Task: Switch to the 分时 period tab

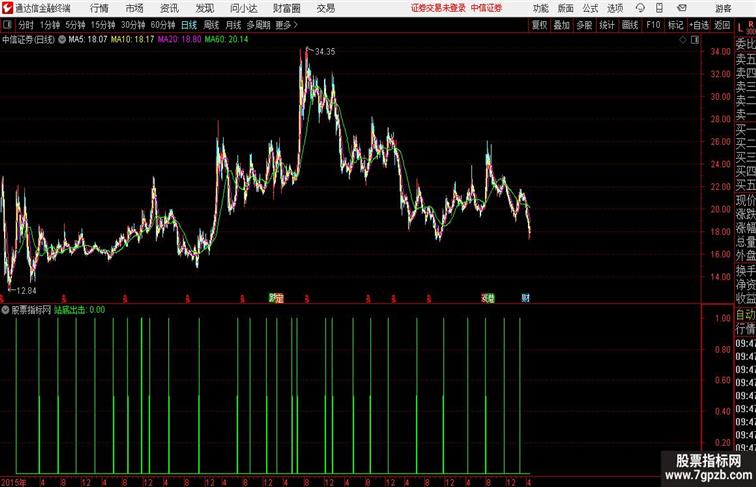Action: 26,25
